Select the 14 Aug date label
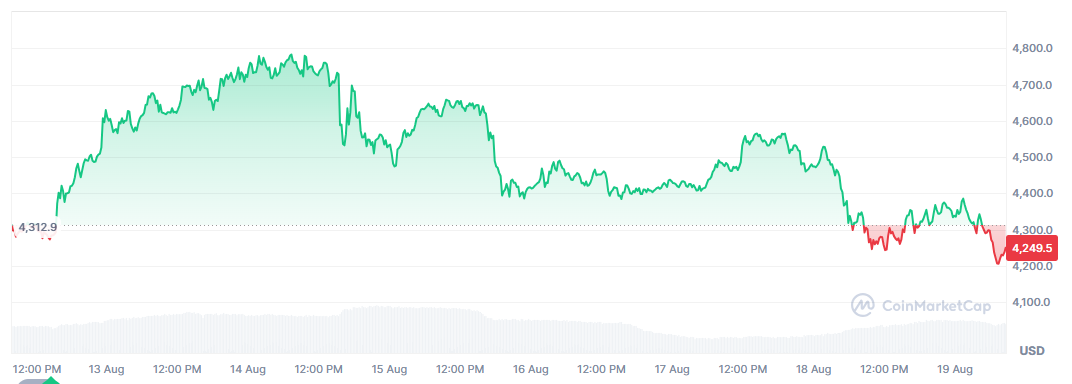This screenshot has width=1072, height=384. pyautogui.click(x=247, y=370)
